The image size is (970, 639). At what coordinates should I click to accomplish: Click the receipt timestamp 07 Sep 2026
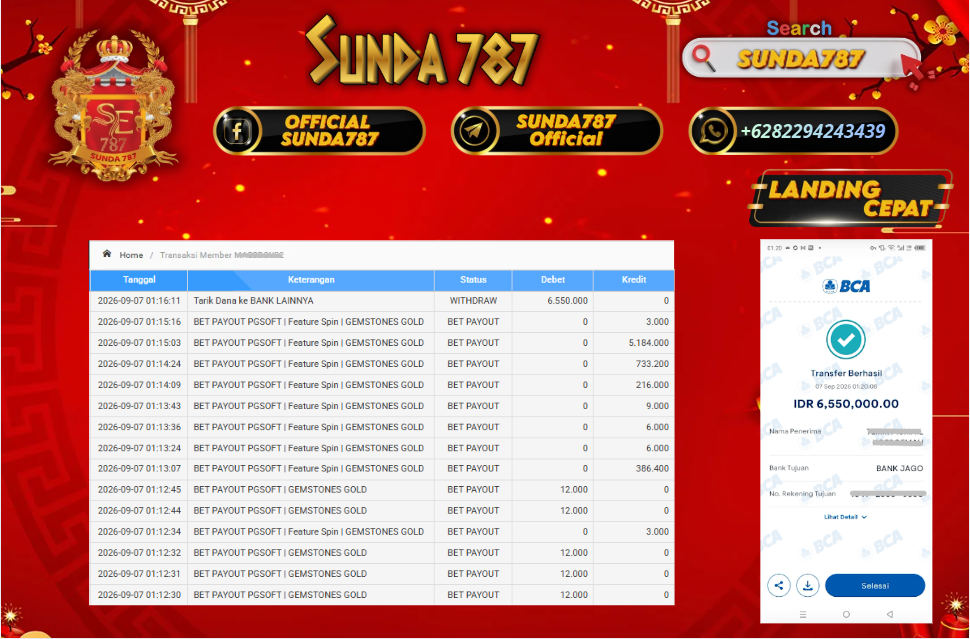tap(846, 386)
